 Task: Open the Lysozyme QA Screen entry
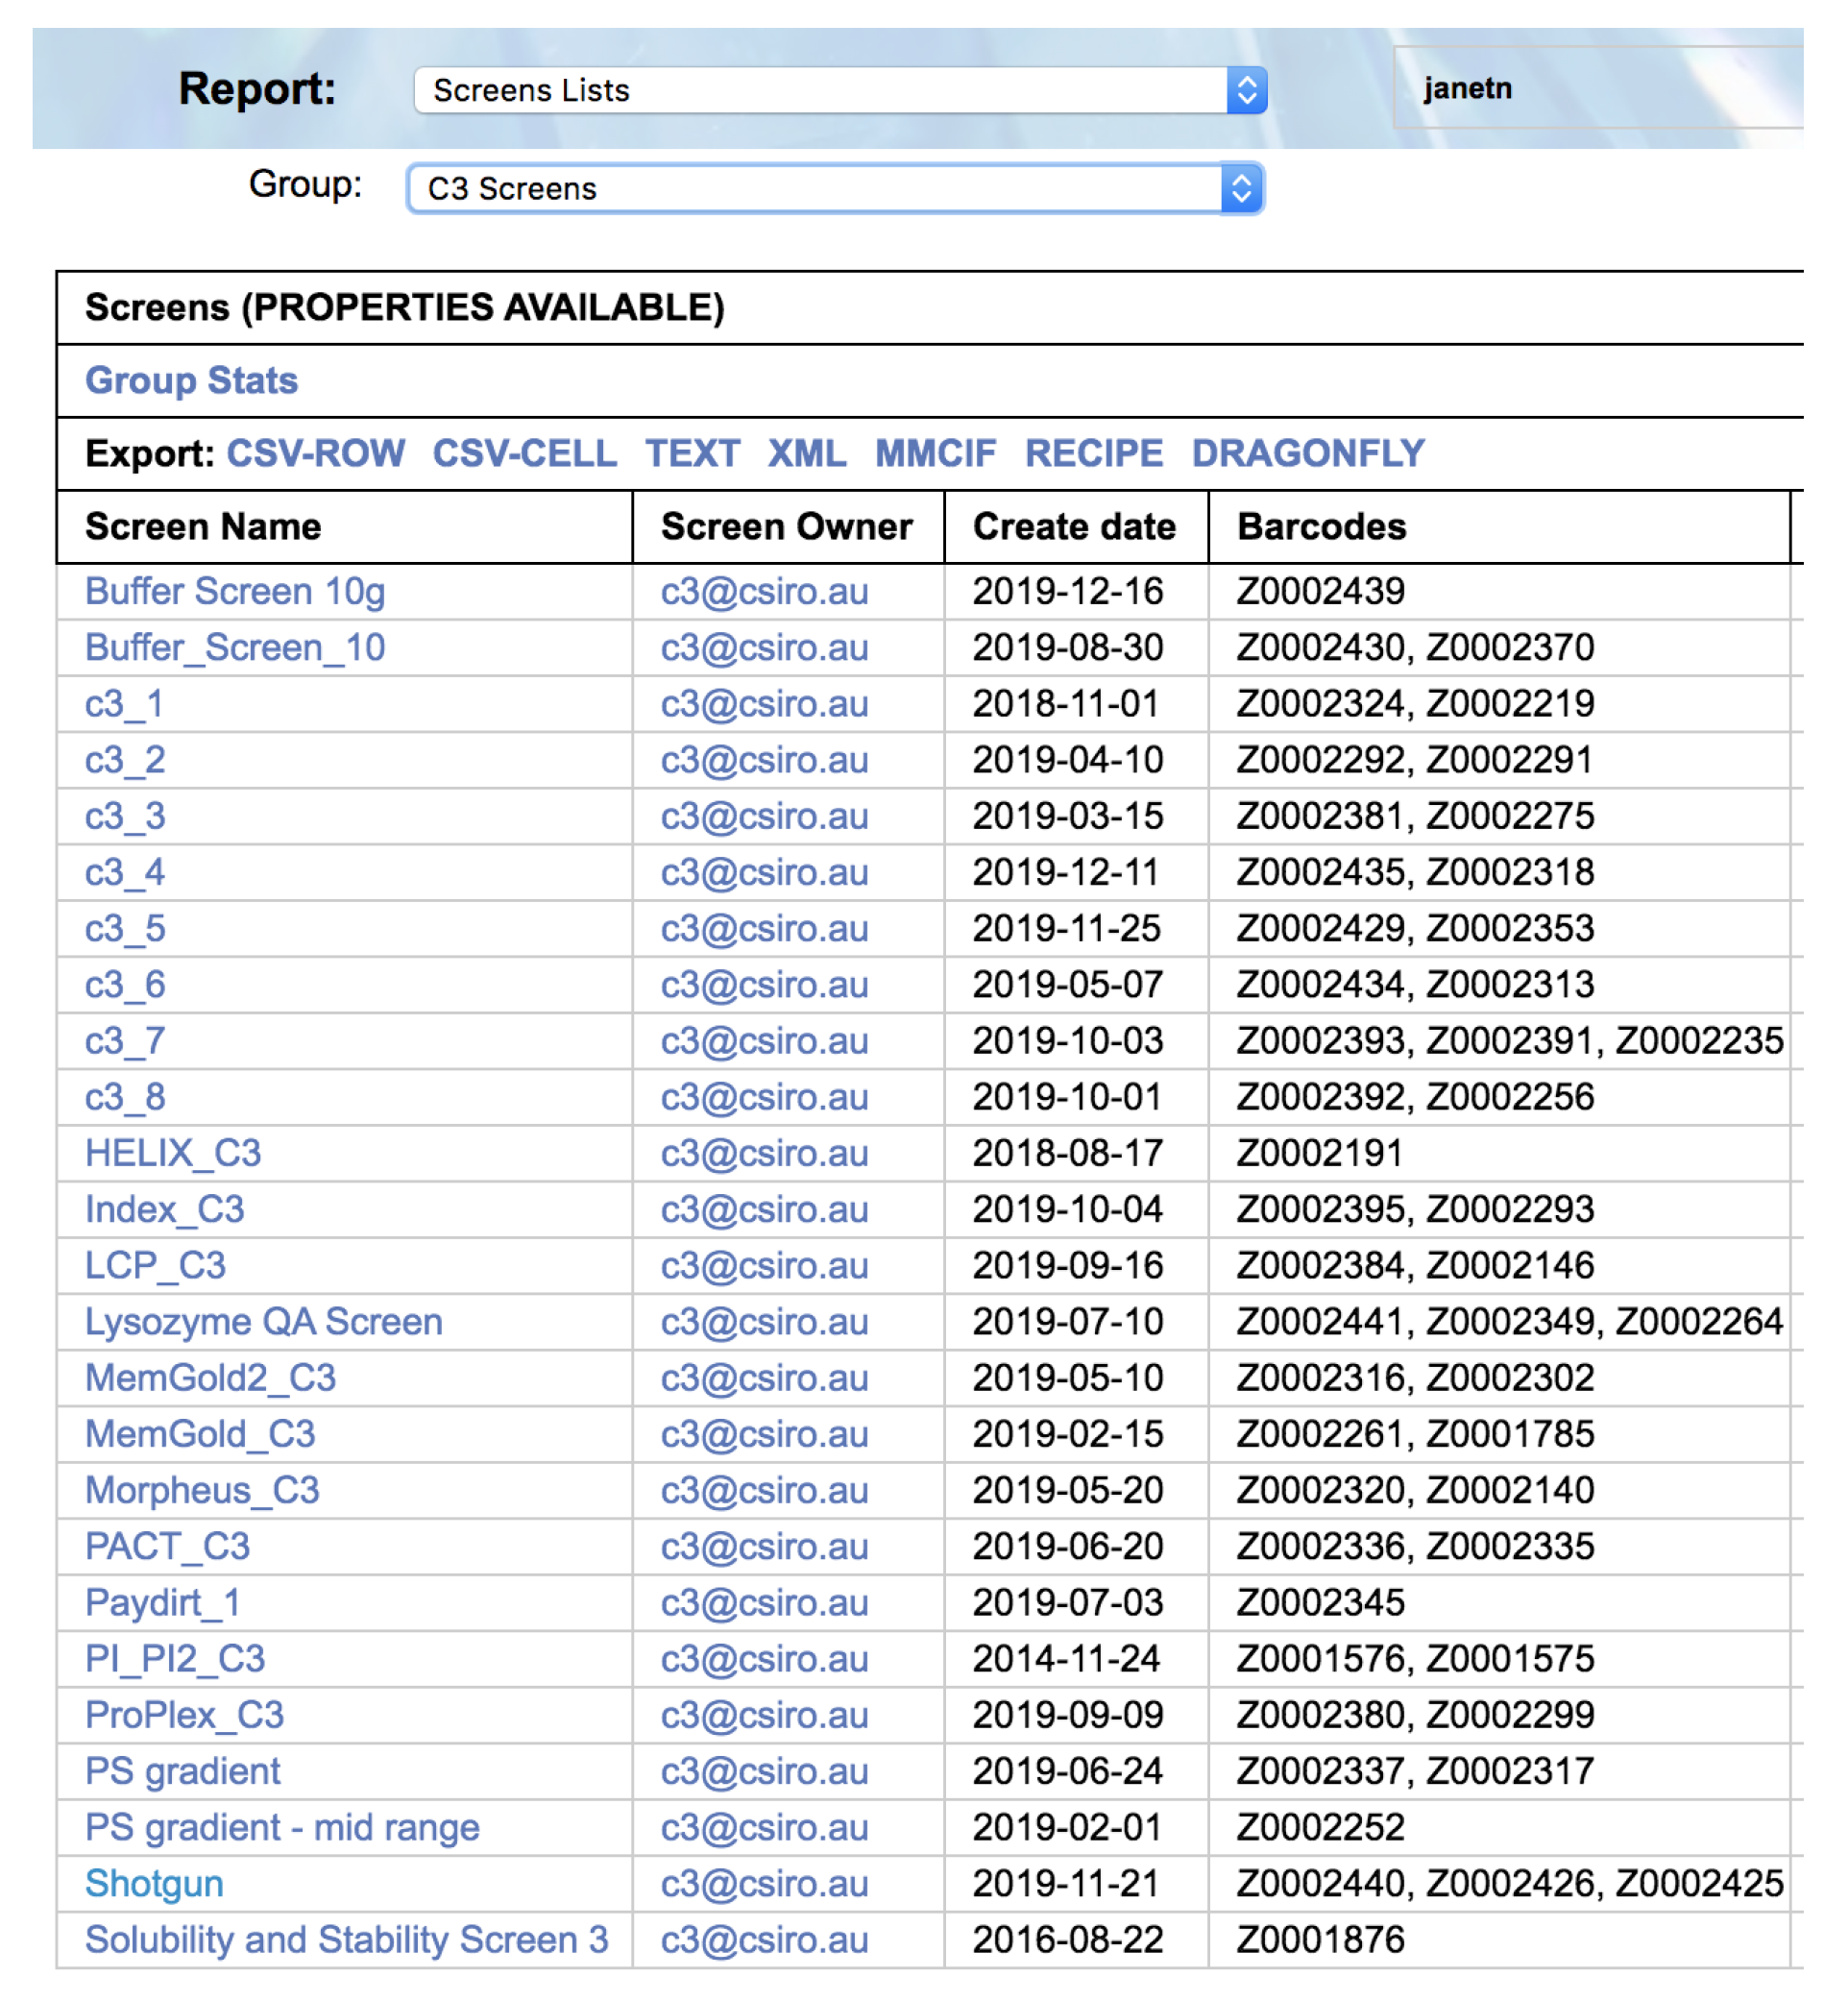[x=263, y=1323]
